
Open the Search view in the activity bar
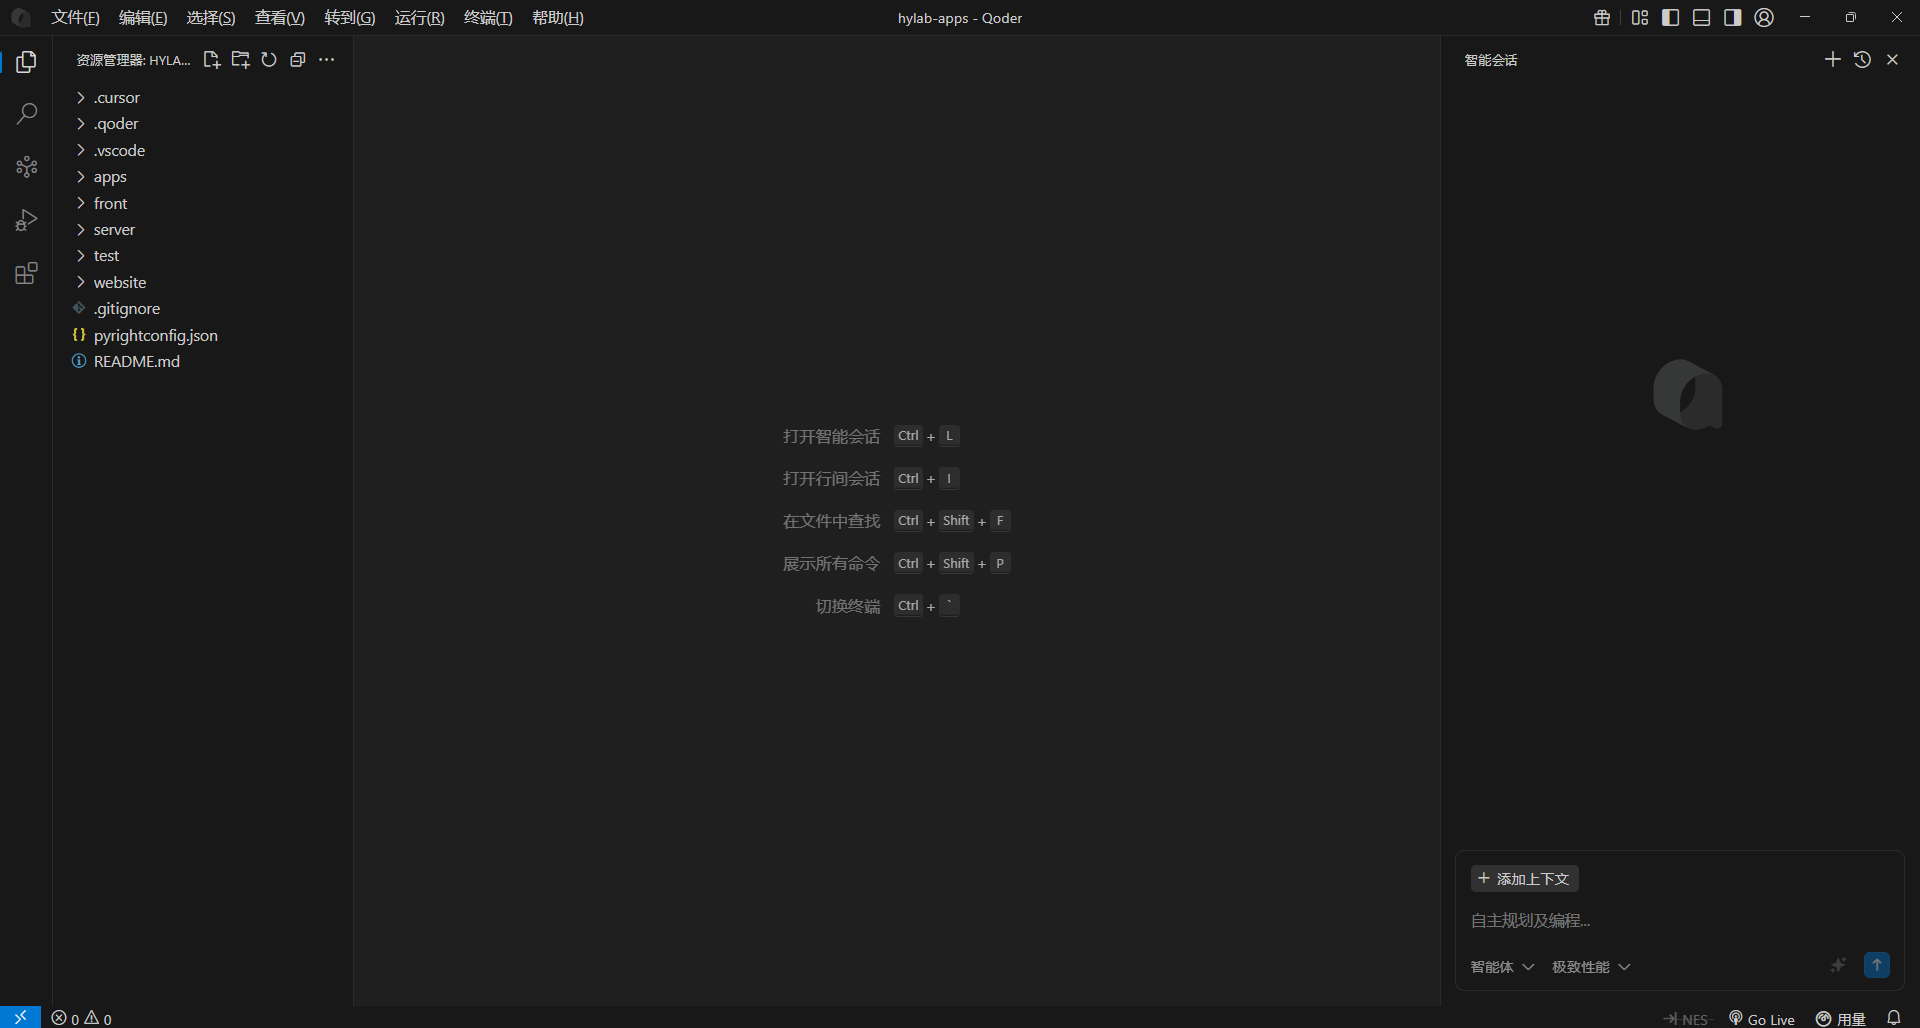(27, 113)
